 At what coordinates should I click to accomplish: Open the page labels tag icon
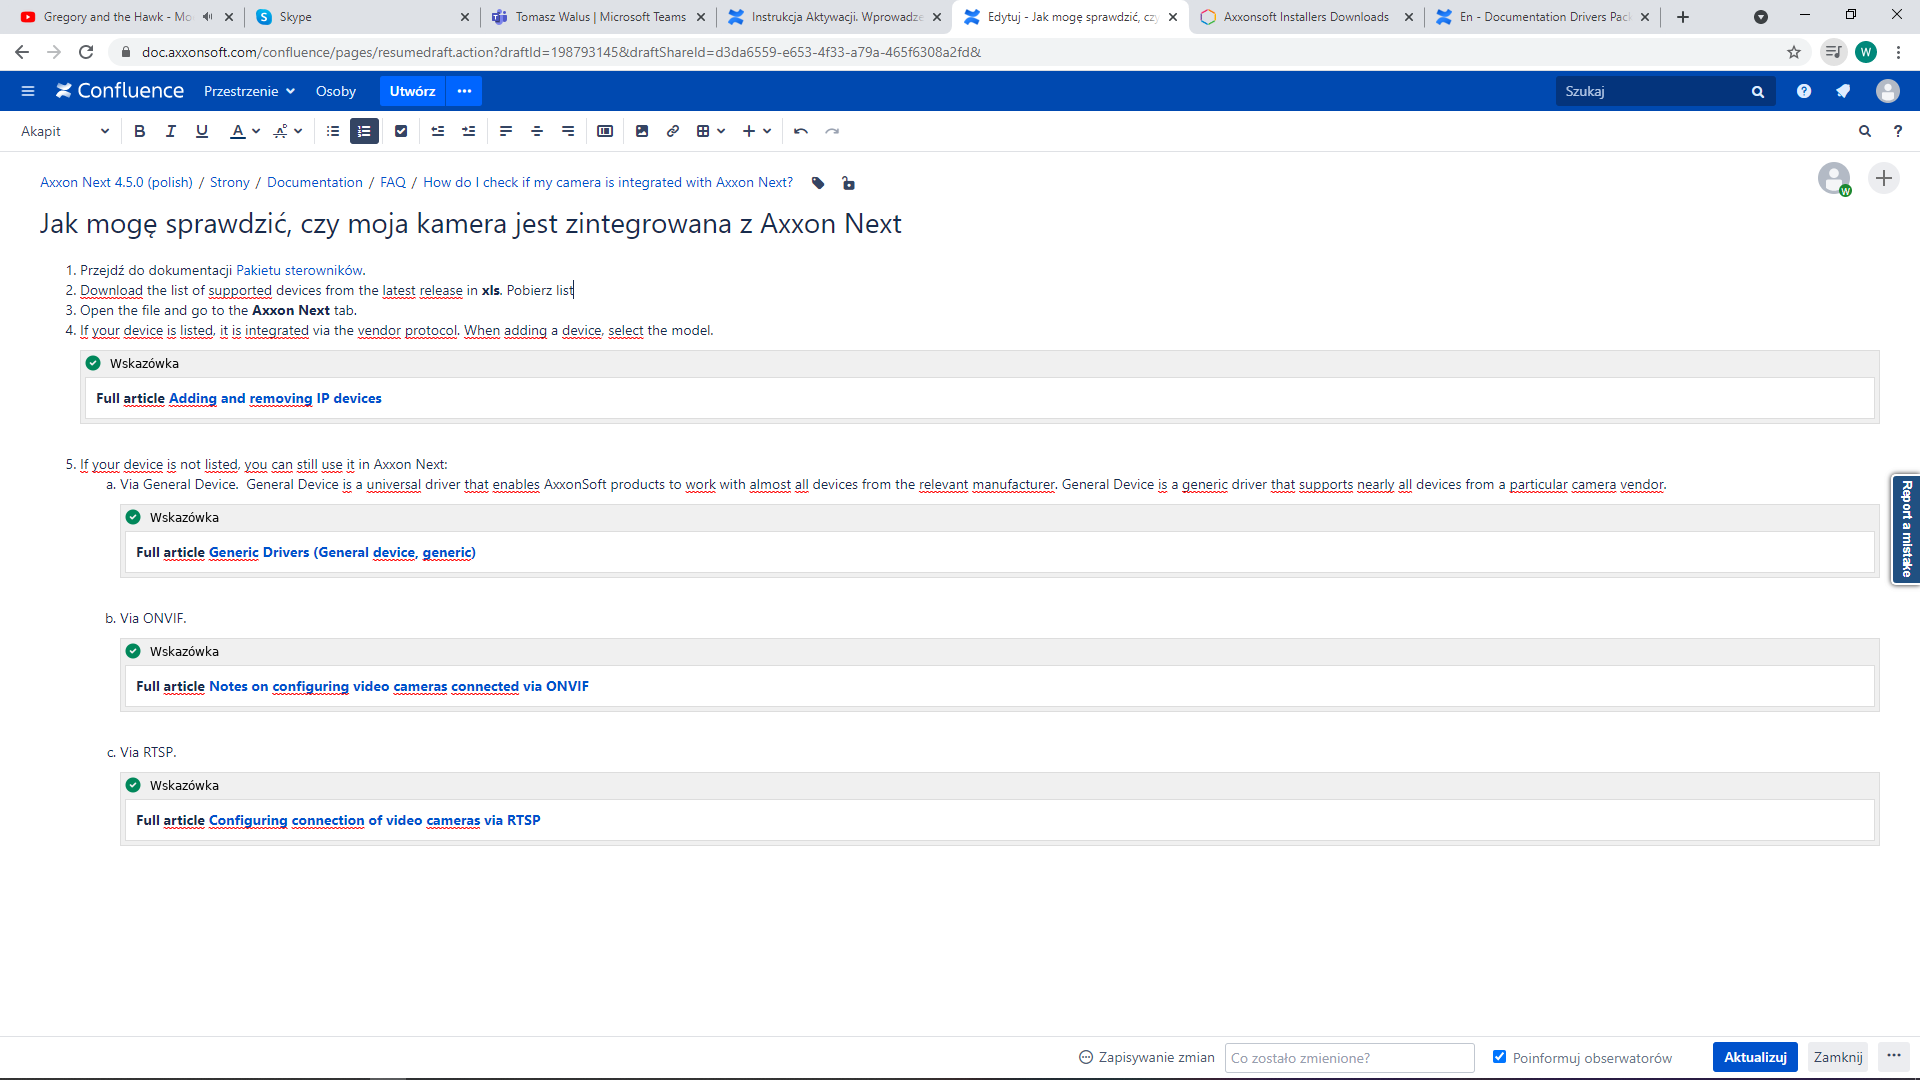click(818, 183)
